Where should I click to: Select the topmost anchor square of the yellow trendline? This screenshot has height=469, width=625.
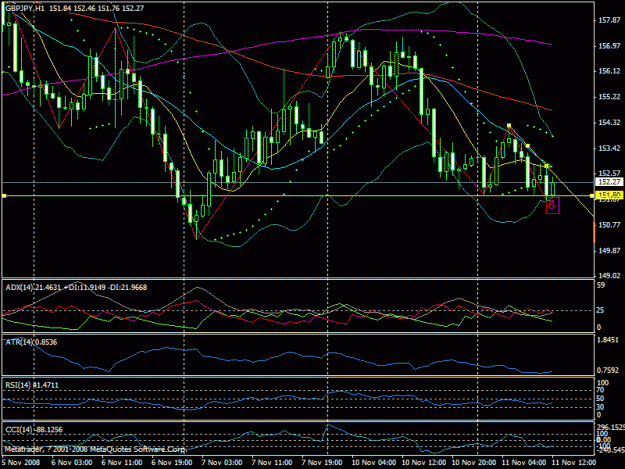[x=509, y=126]
